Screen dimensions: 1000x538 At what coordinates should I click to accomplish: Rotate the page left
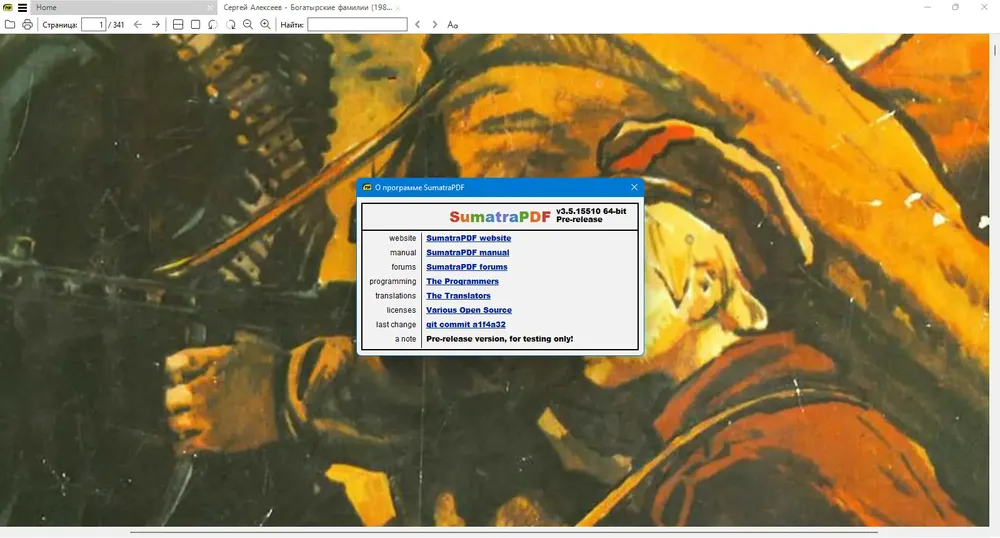pyautogui.click(x=213, y=24)
